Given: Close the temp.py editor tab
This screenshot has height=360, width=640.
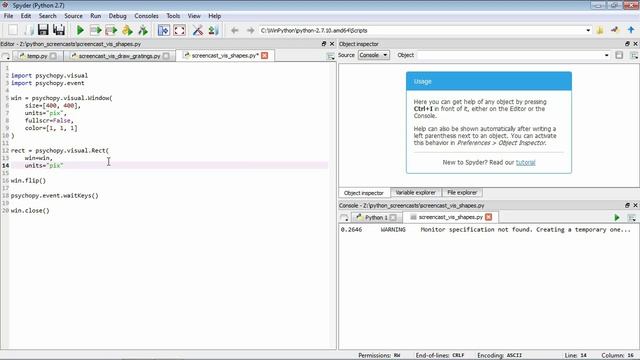Looking at the screenshot, I should pos(53,56).
